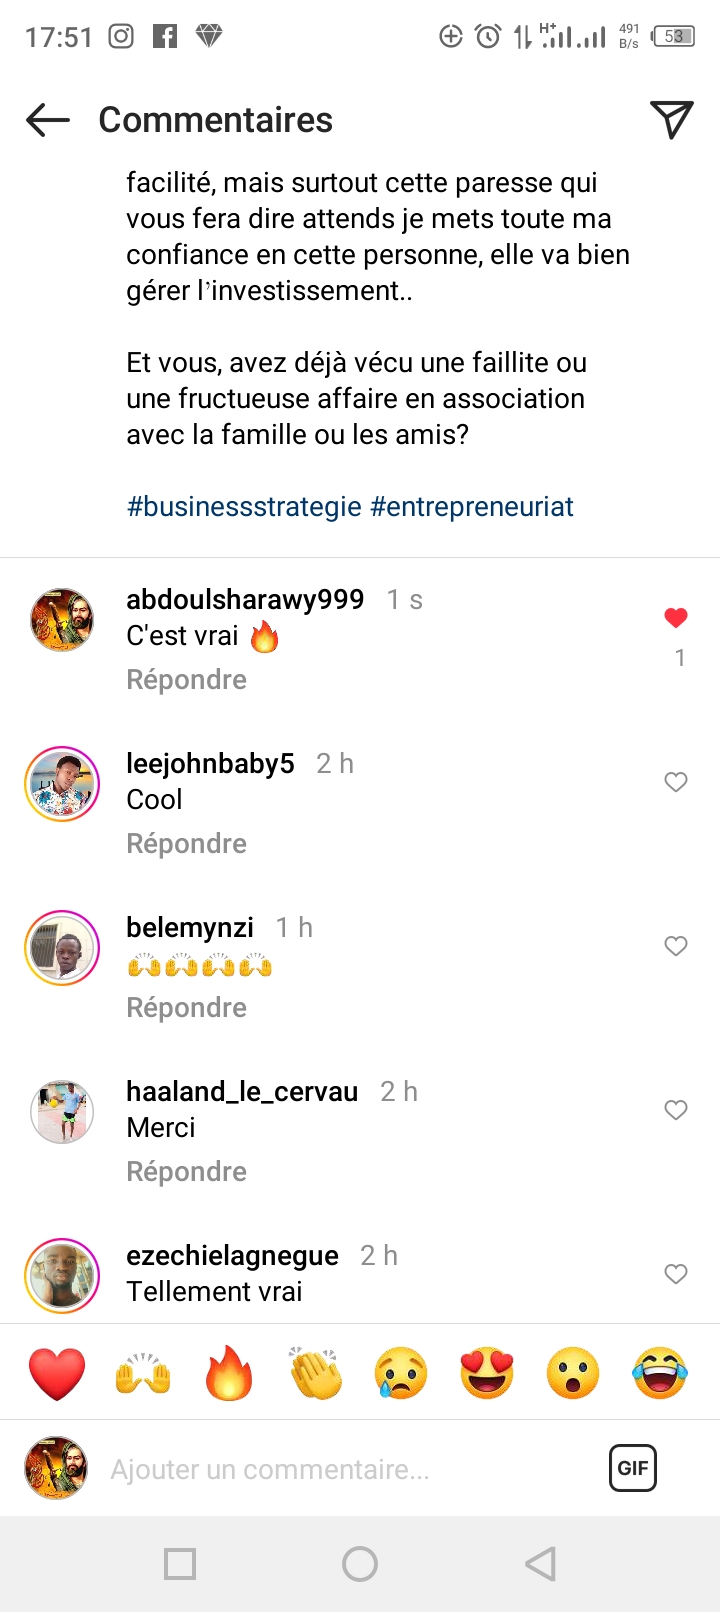This screenshot has width=720, height=1612.
Task: Like leejohnbaby5's comment
Action: pyautogui.click(x=676, y=782)
